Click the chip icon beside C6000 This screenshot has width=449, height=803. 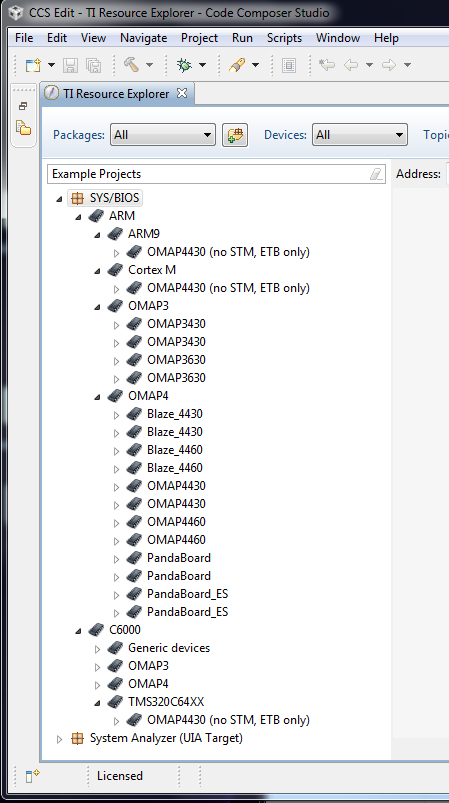coord(96,630)
